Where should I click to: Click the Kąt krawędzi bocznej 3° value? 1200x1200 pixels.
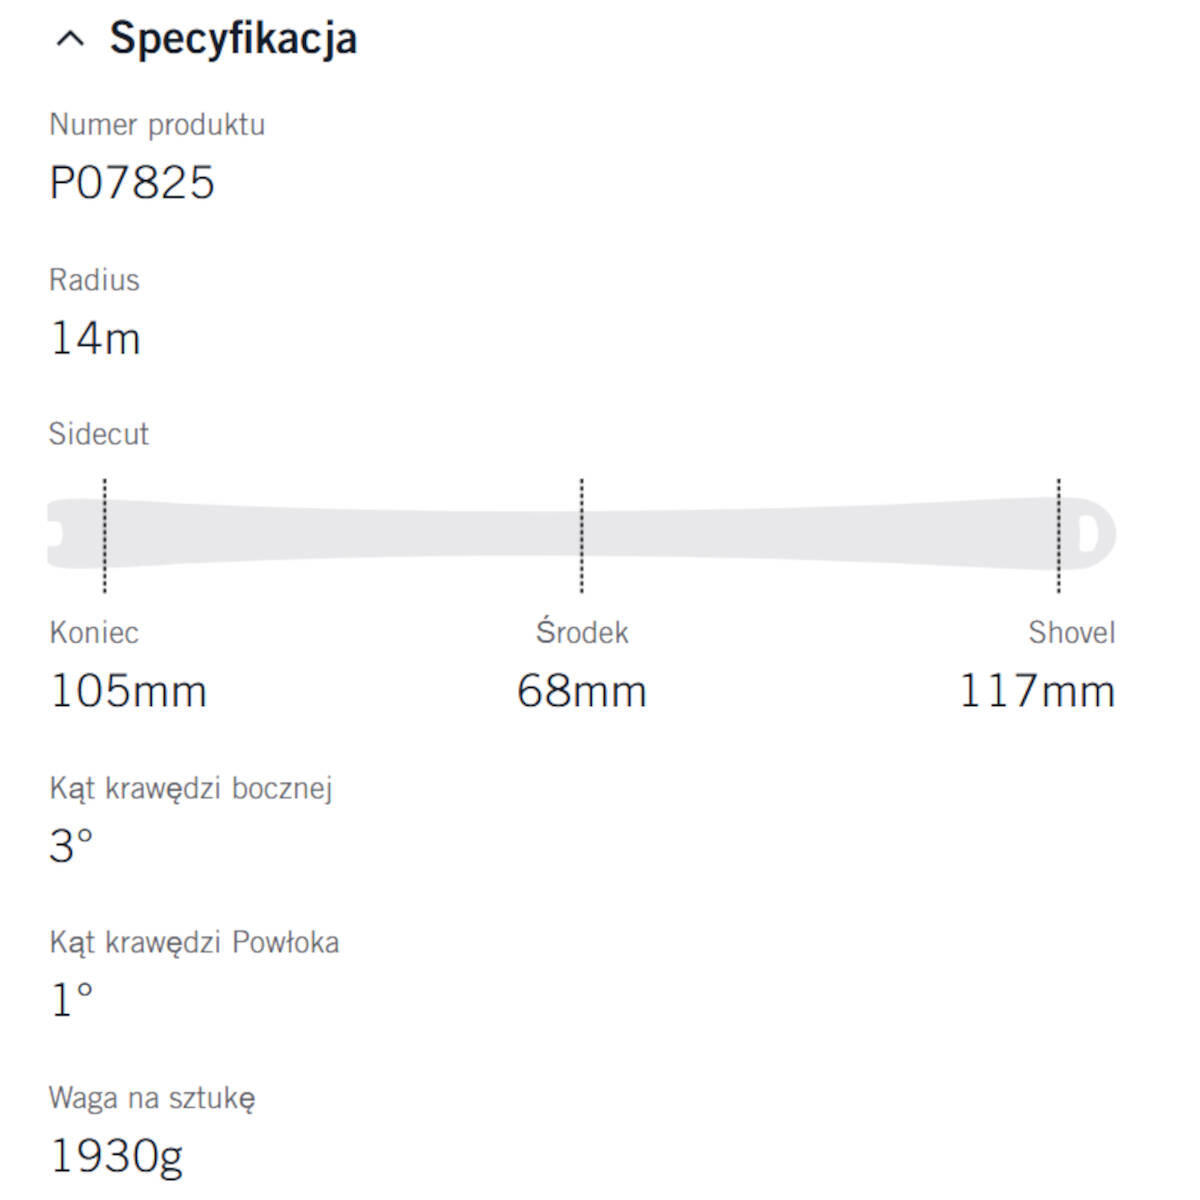[71, 846]
